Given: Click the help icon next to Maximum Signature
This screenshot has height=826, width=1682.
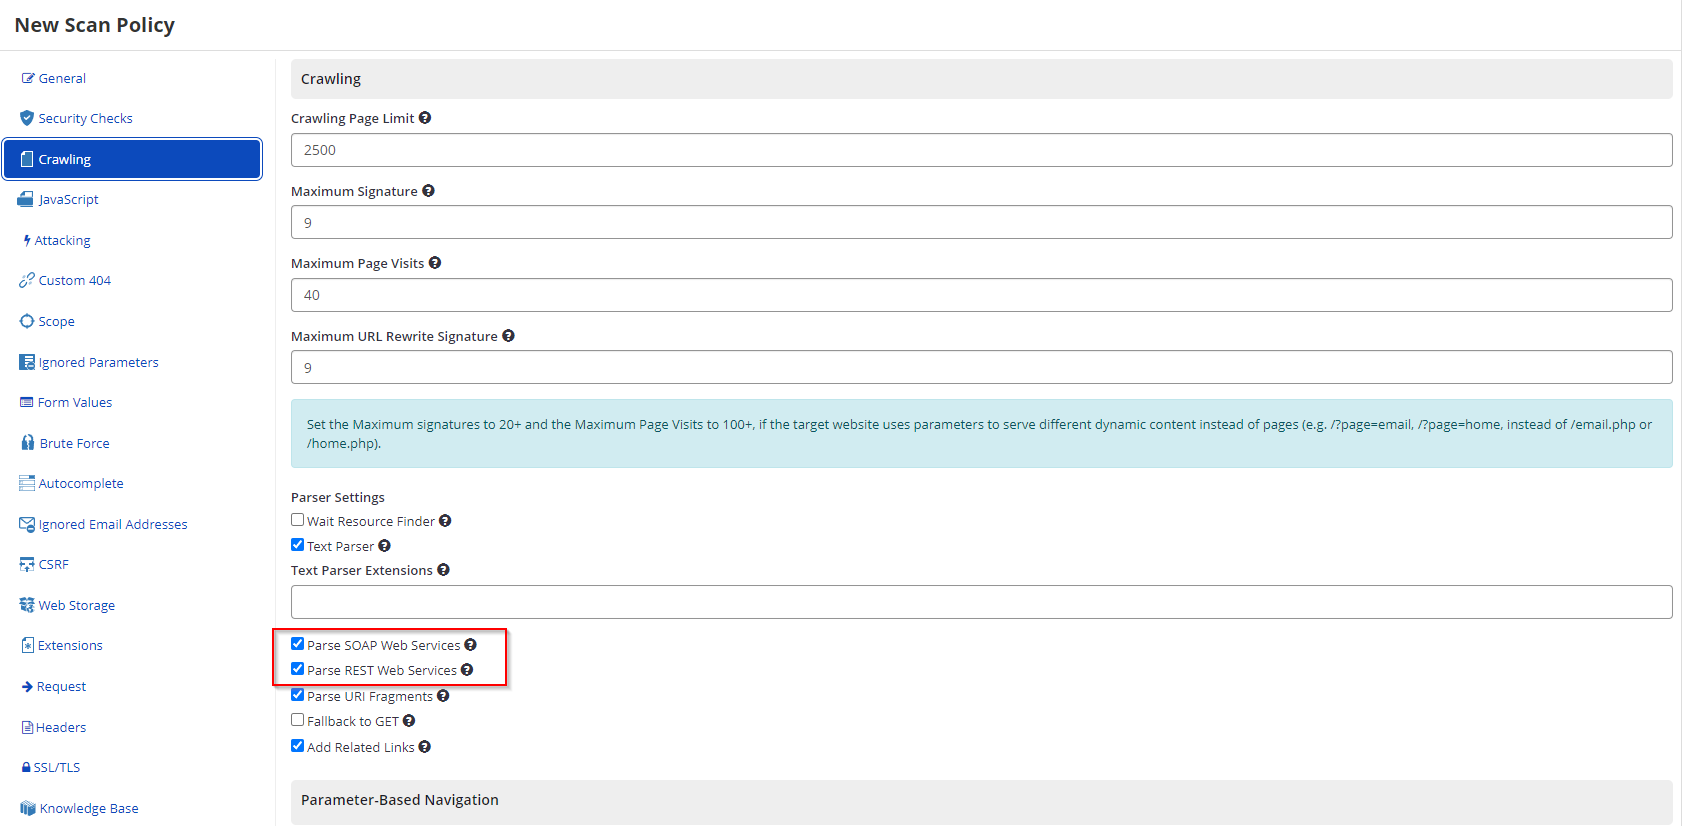Looking at the screenshot, I should click(x=428, y=191).
